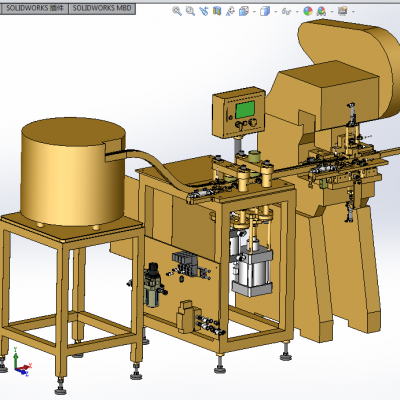Click the Zoom to Fit icon
This screenshot has height=400, width=400.
click(x=177, y=11)
